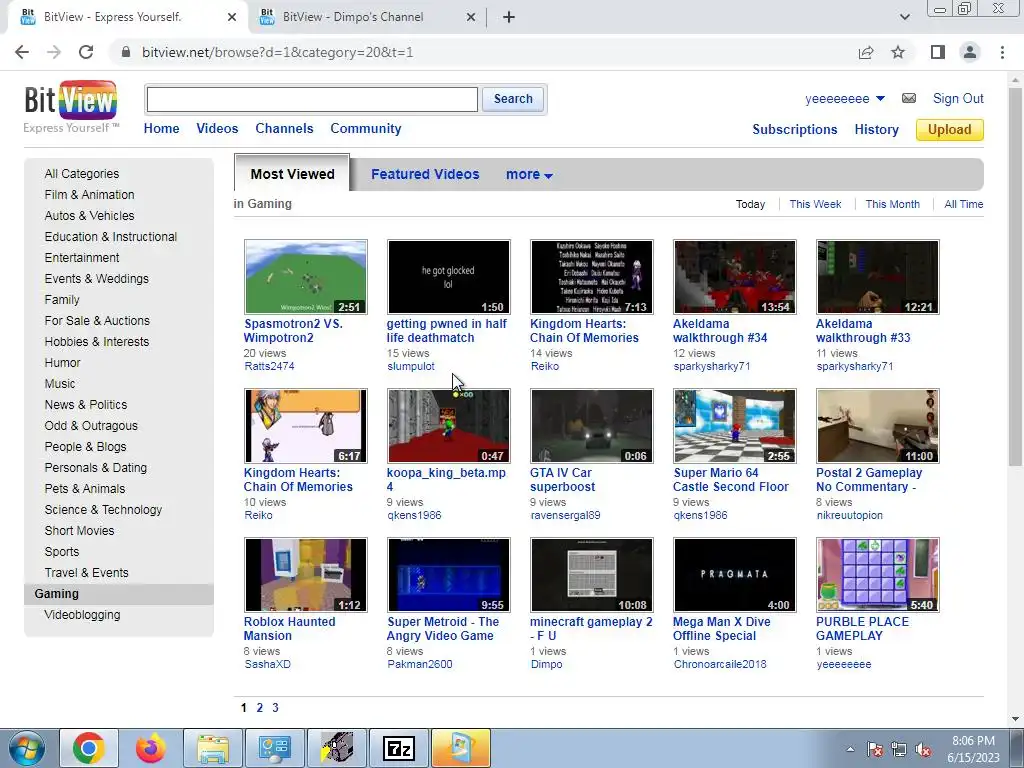Open the tab search chevron

[904, 17]
